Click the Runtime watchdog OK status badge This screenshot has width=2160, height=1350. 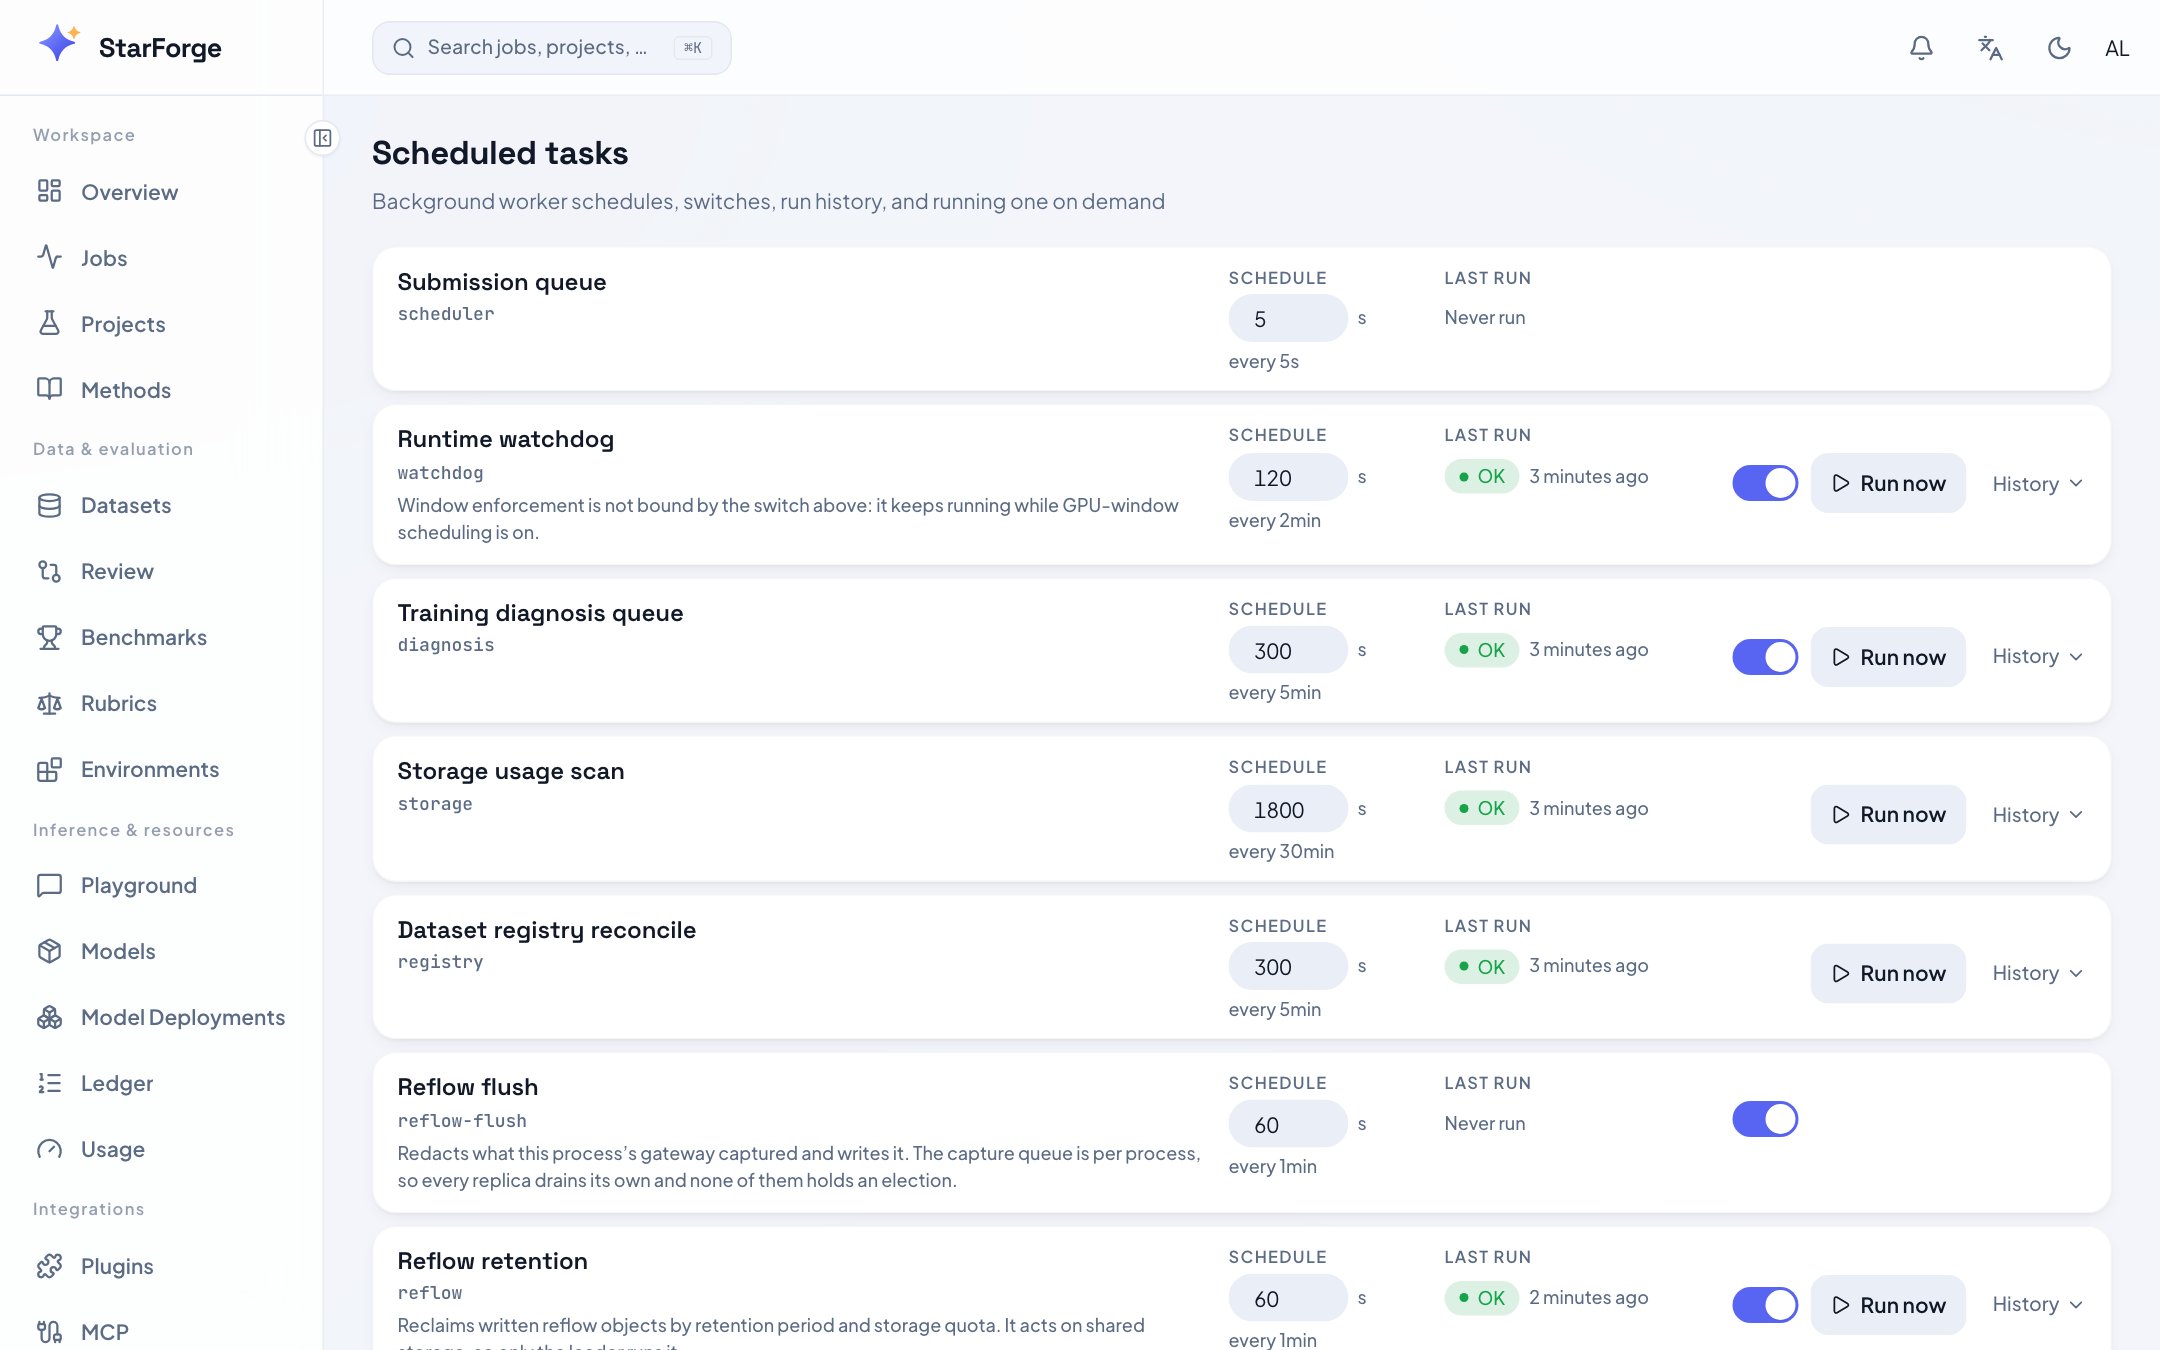coord(1481,476)
